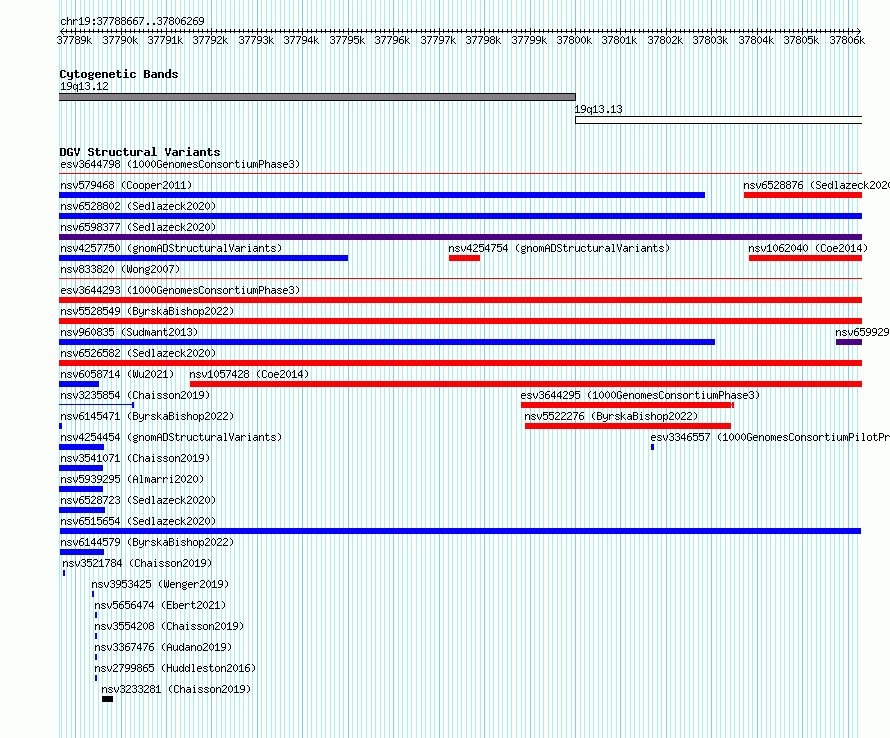Image resolution: width=890 pixels, height=738 pixels.
Task: Click the 19q13.13 band name text
Action: [x=598, y=110]
